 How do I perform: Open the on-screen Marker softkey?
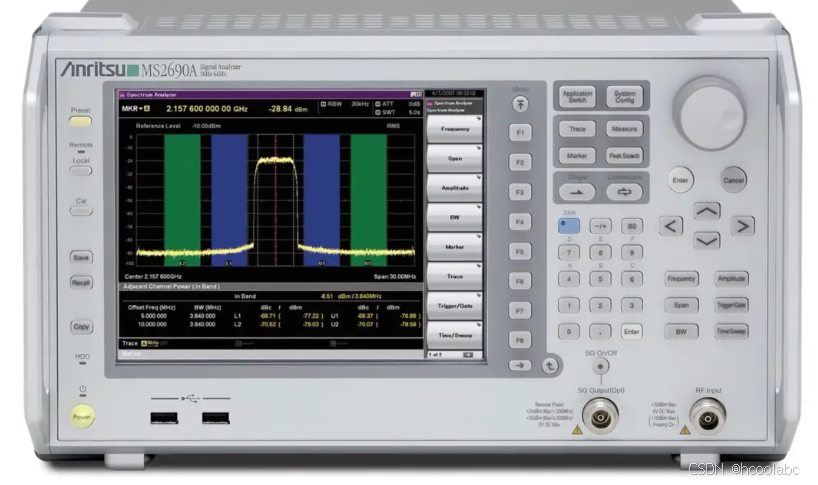tap(454, 247)
